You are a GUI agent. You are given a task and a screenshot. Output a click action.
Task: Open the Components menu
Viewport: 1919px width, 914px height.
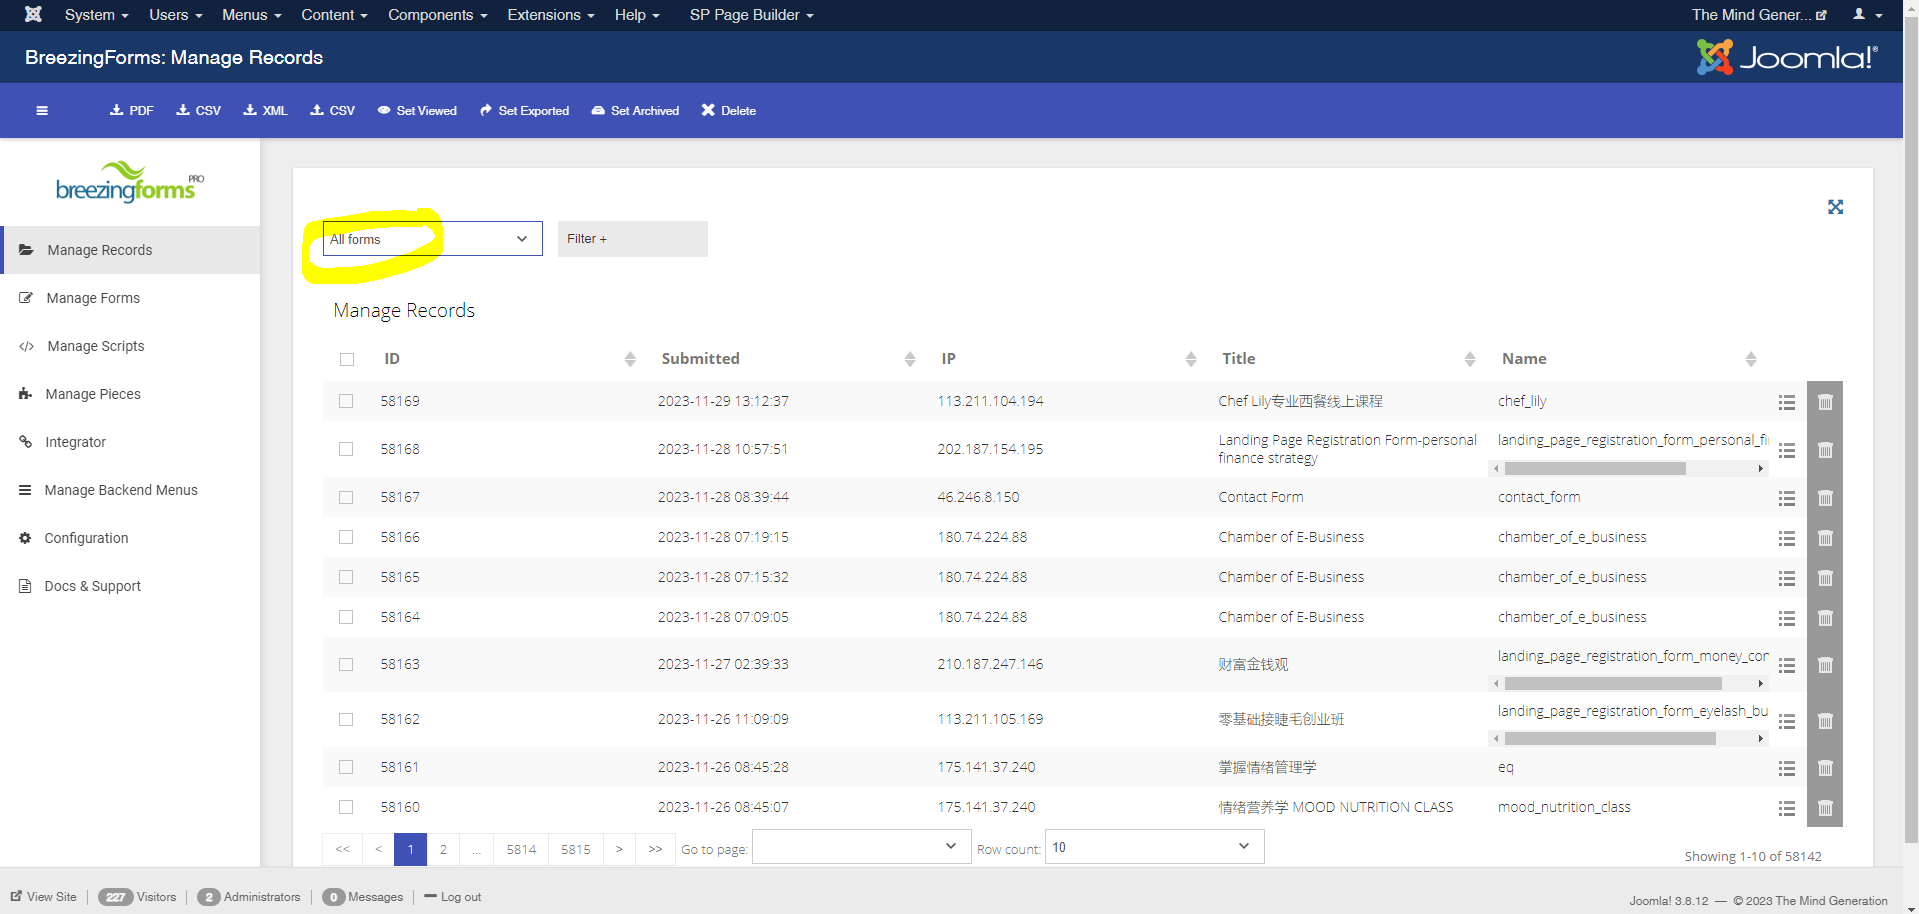pyautogui.click(x=438, y=15)
